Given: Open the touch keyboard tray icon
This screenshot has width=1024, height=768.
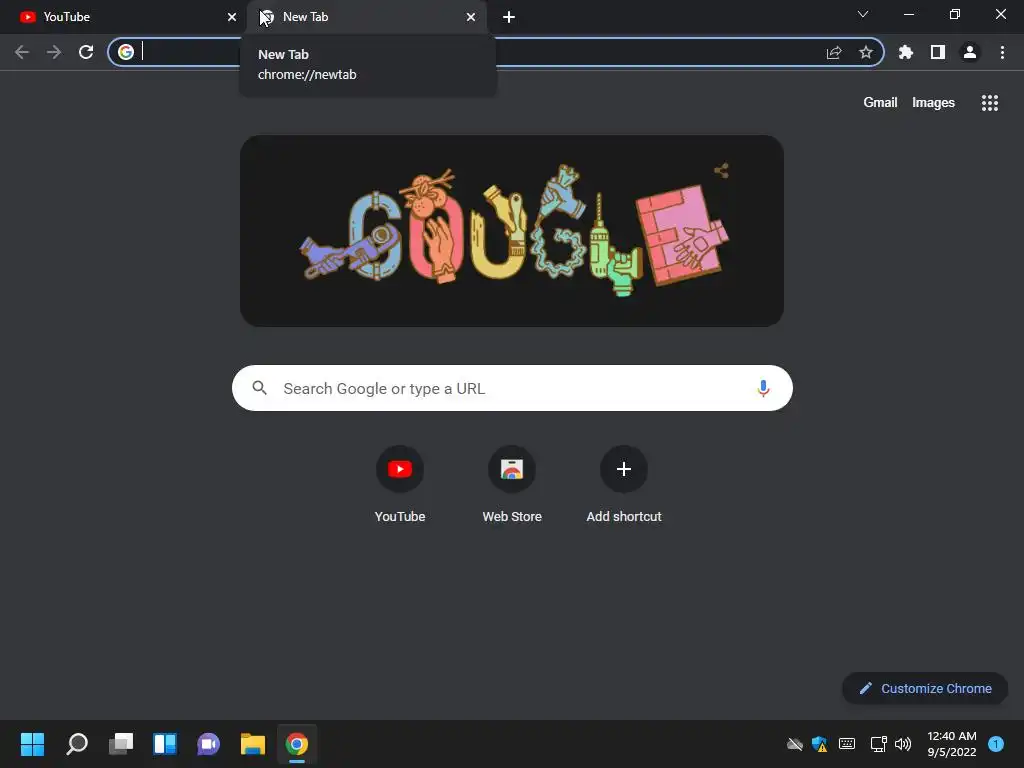Looking at the screenshot, I should click(847, 743).
